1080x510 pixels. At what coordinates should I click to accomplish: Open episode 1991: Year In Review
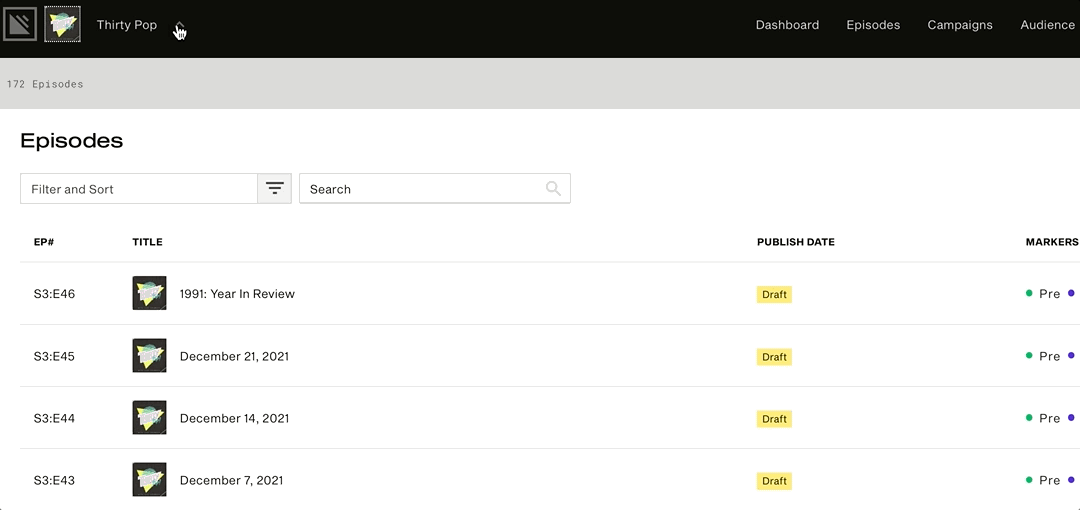click(237, 294)
